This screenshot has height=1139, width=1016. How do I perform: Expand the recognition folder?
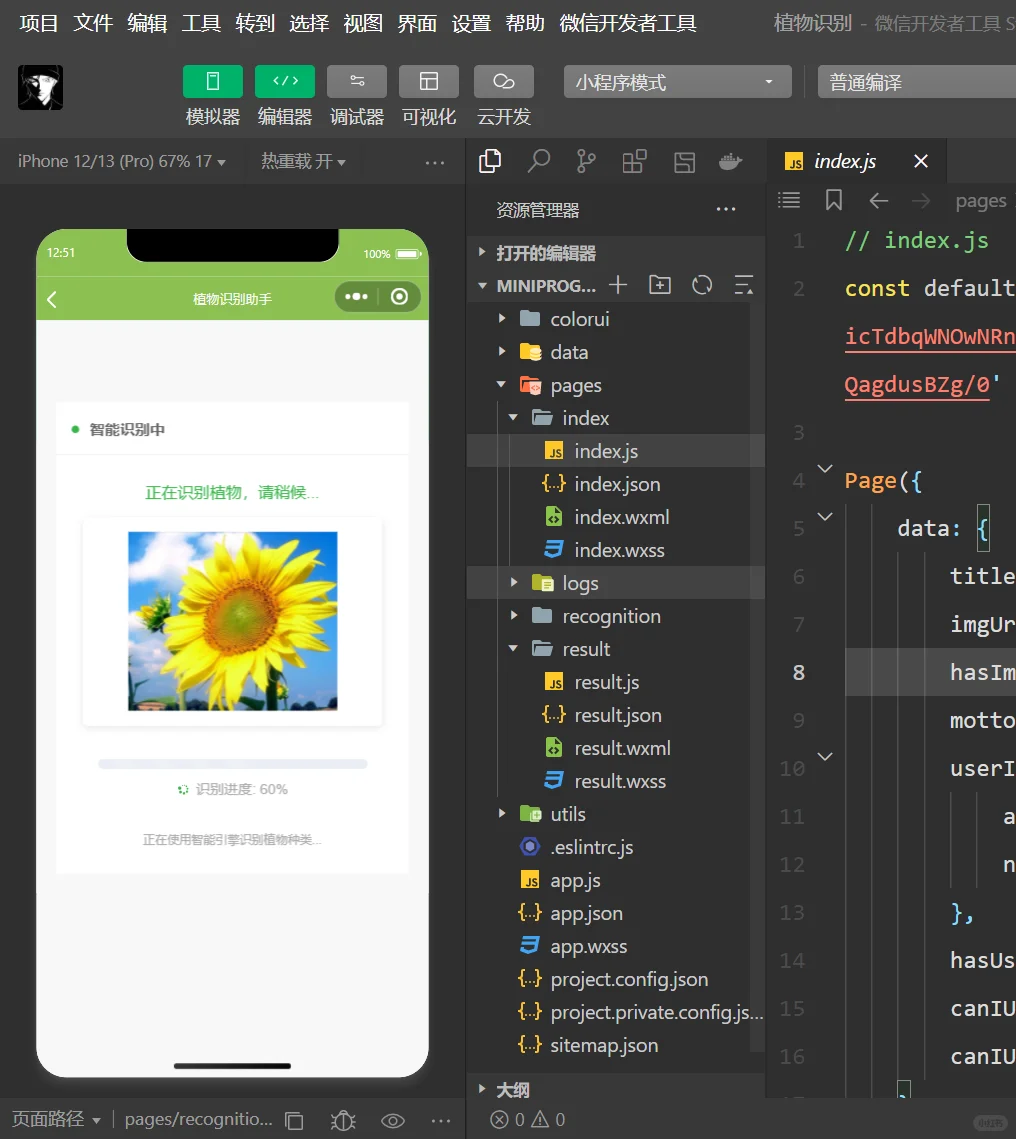click(616, 616)
